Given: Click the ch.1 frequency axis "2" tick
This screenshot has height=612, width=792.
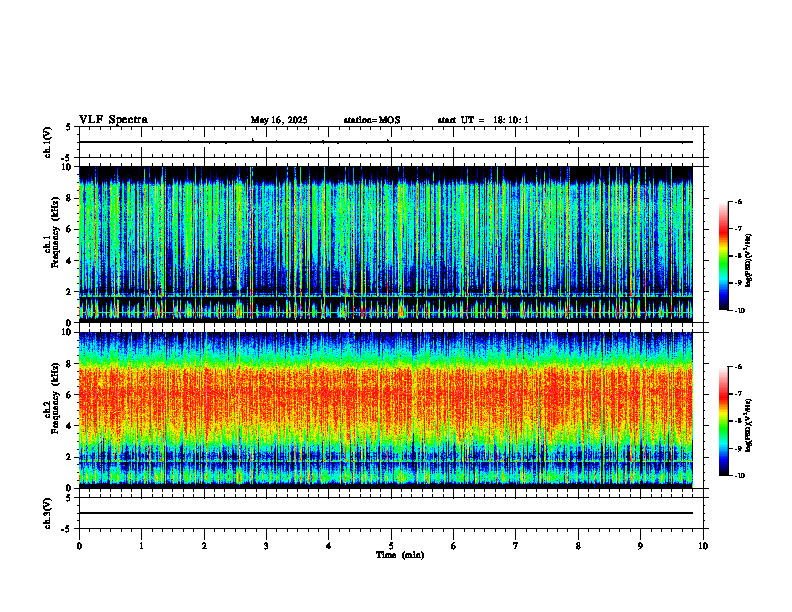Looking at the screenshot, I should 70,291.
